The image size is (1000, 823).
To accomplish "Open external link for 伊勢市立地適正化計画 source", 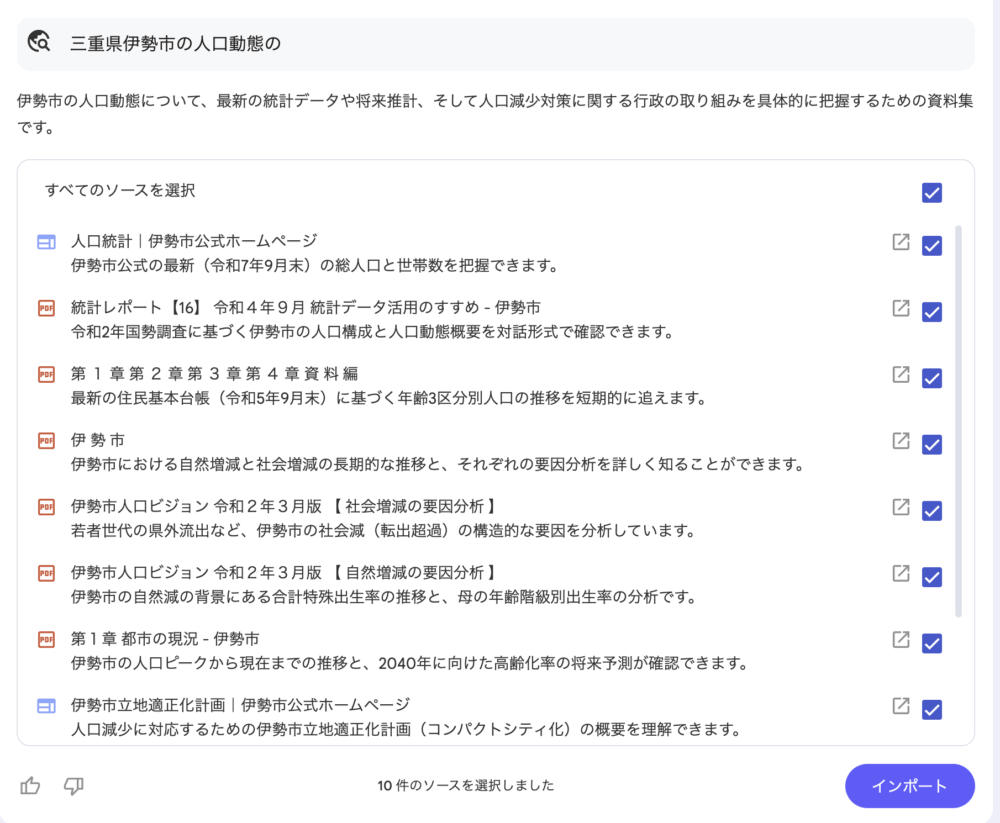I will (901, 706).
